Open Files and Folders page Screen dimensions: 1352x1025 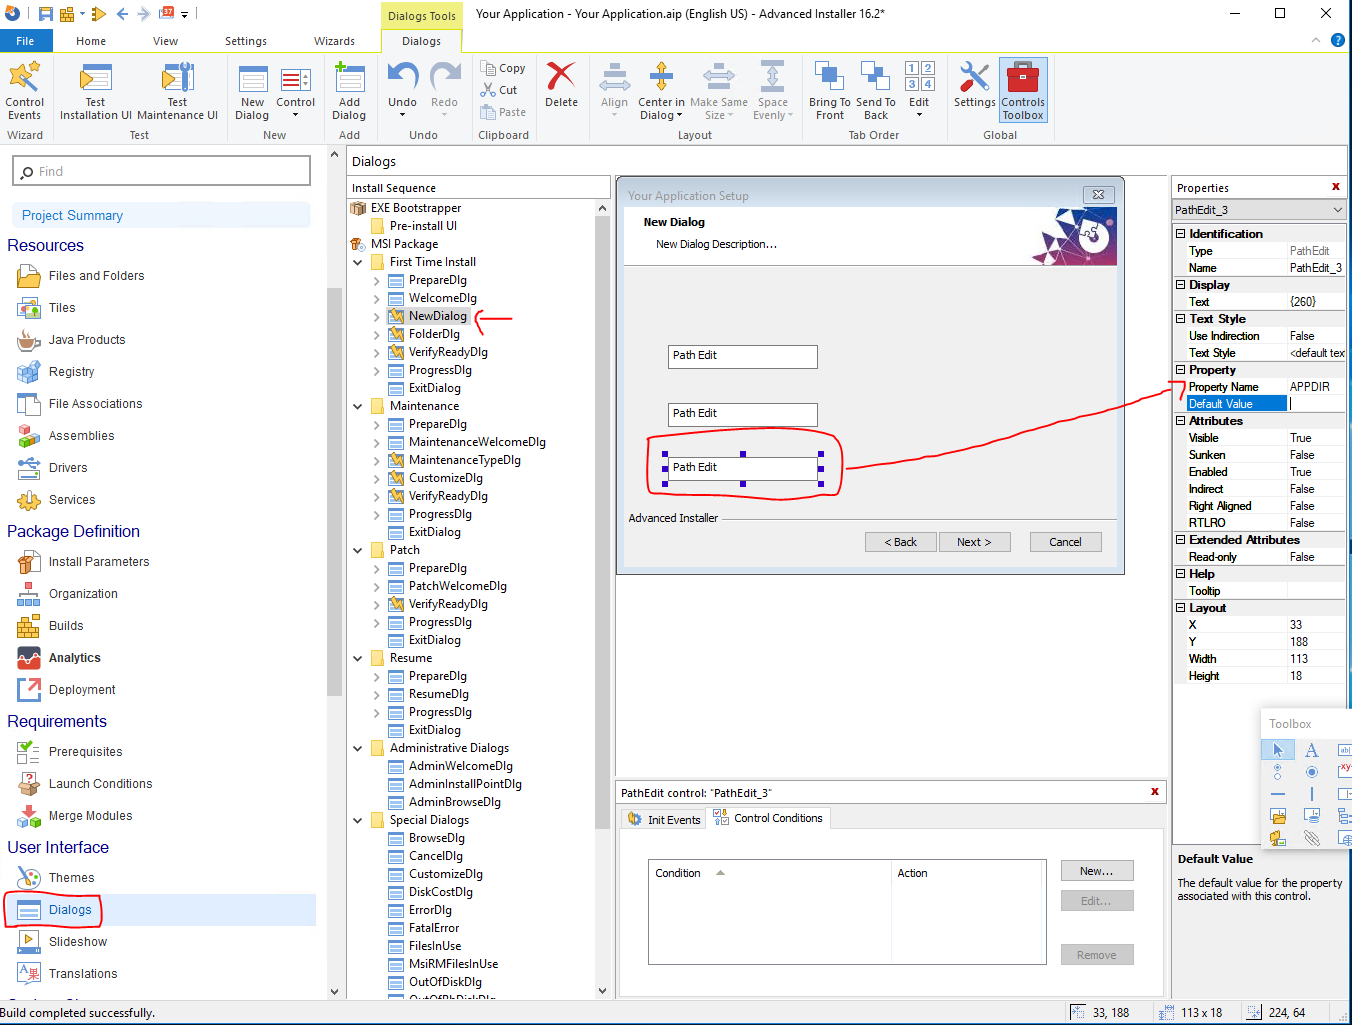(96, 276)
